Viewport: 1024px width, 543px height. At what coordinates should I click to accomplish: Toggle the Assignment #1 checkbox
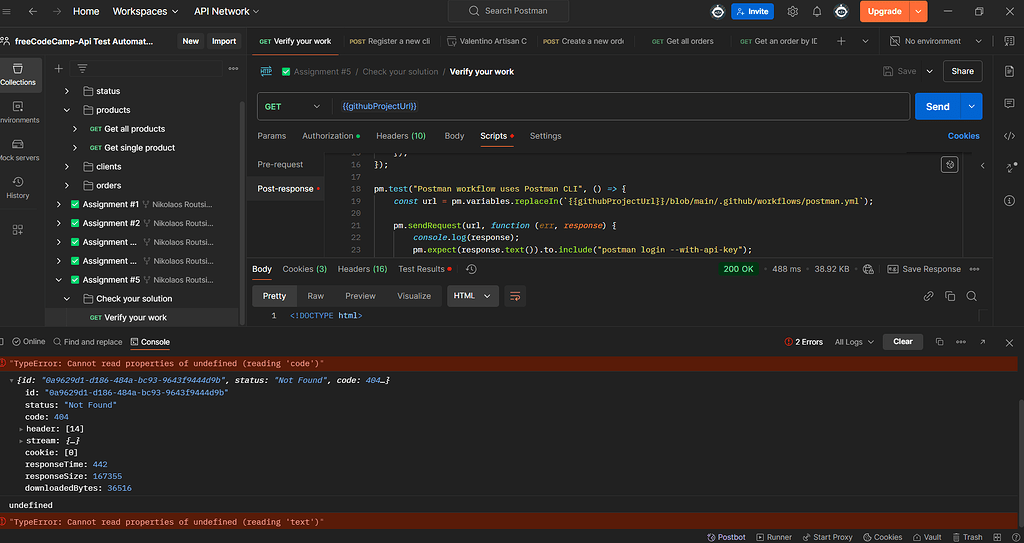(x=75, y=204)
